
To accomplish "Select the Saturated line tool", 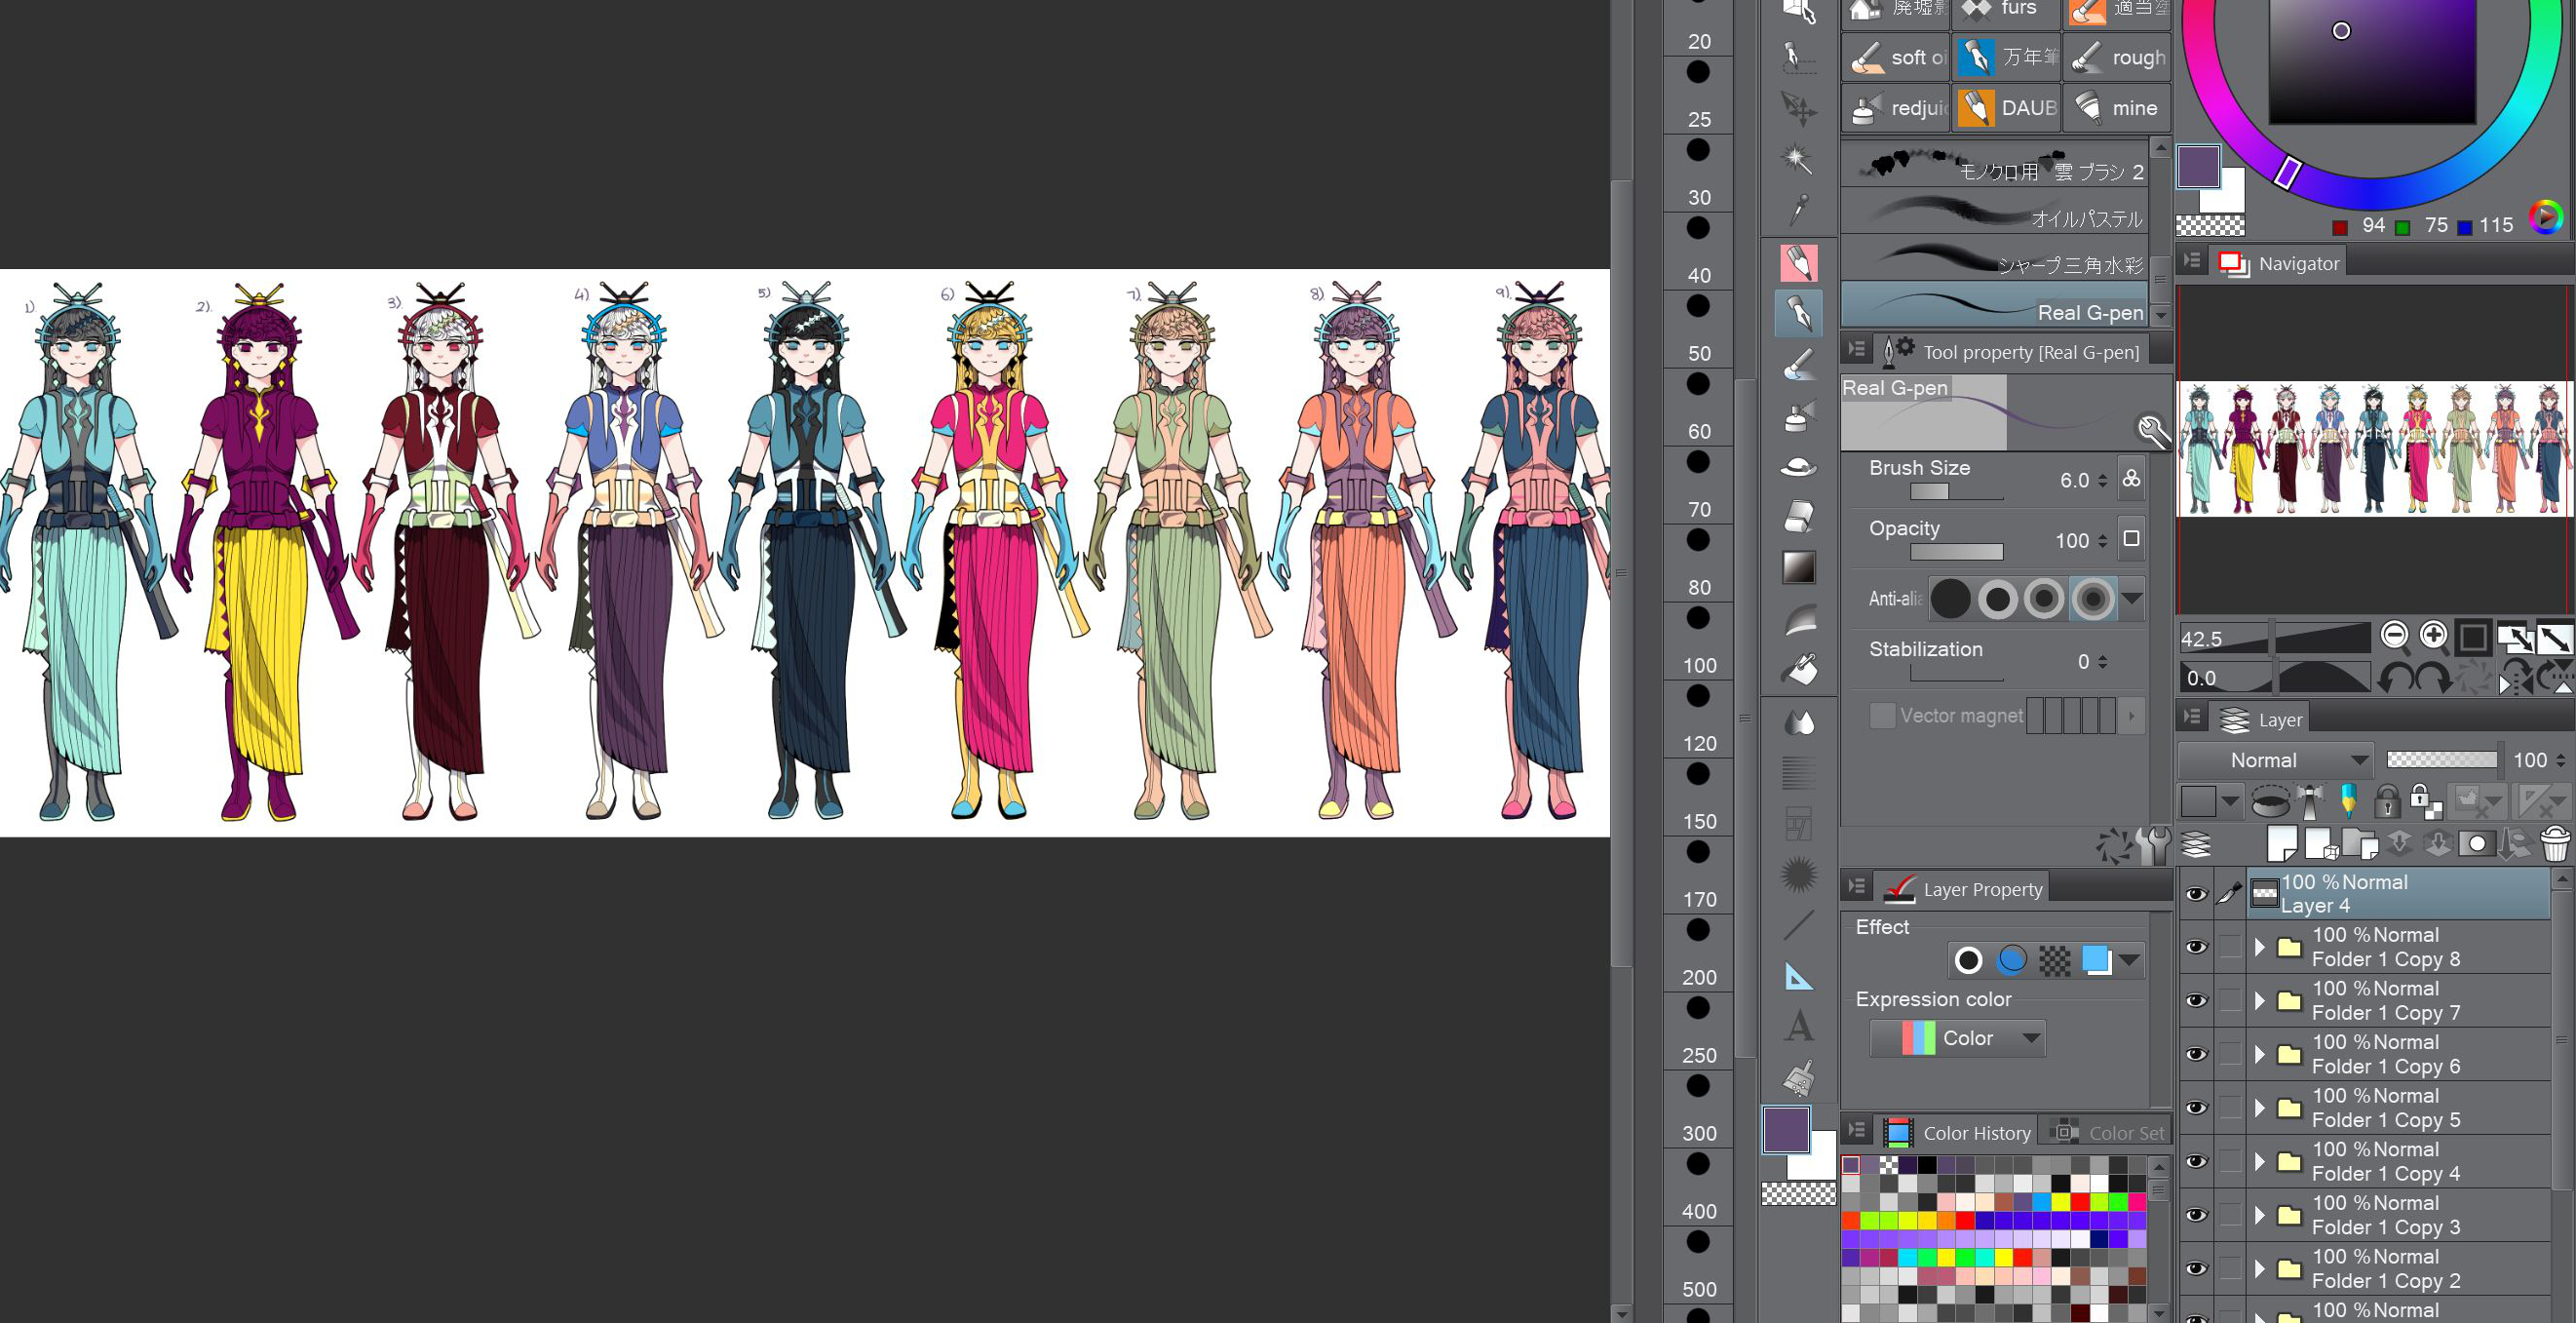I will tap(1799, 874).
